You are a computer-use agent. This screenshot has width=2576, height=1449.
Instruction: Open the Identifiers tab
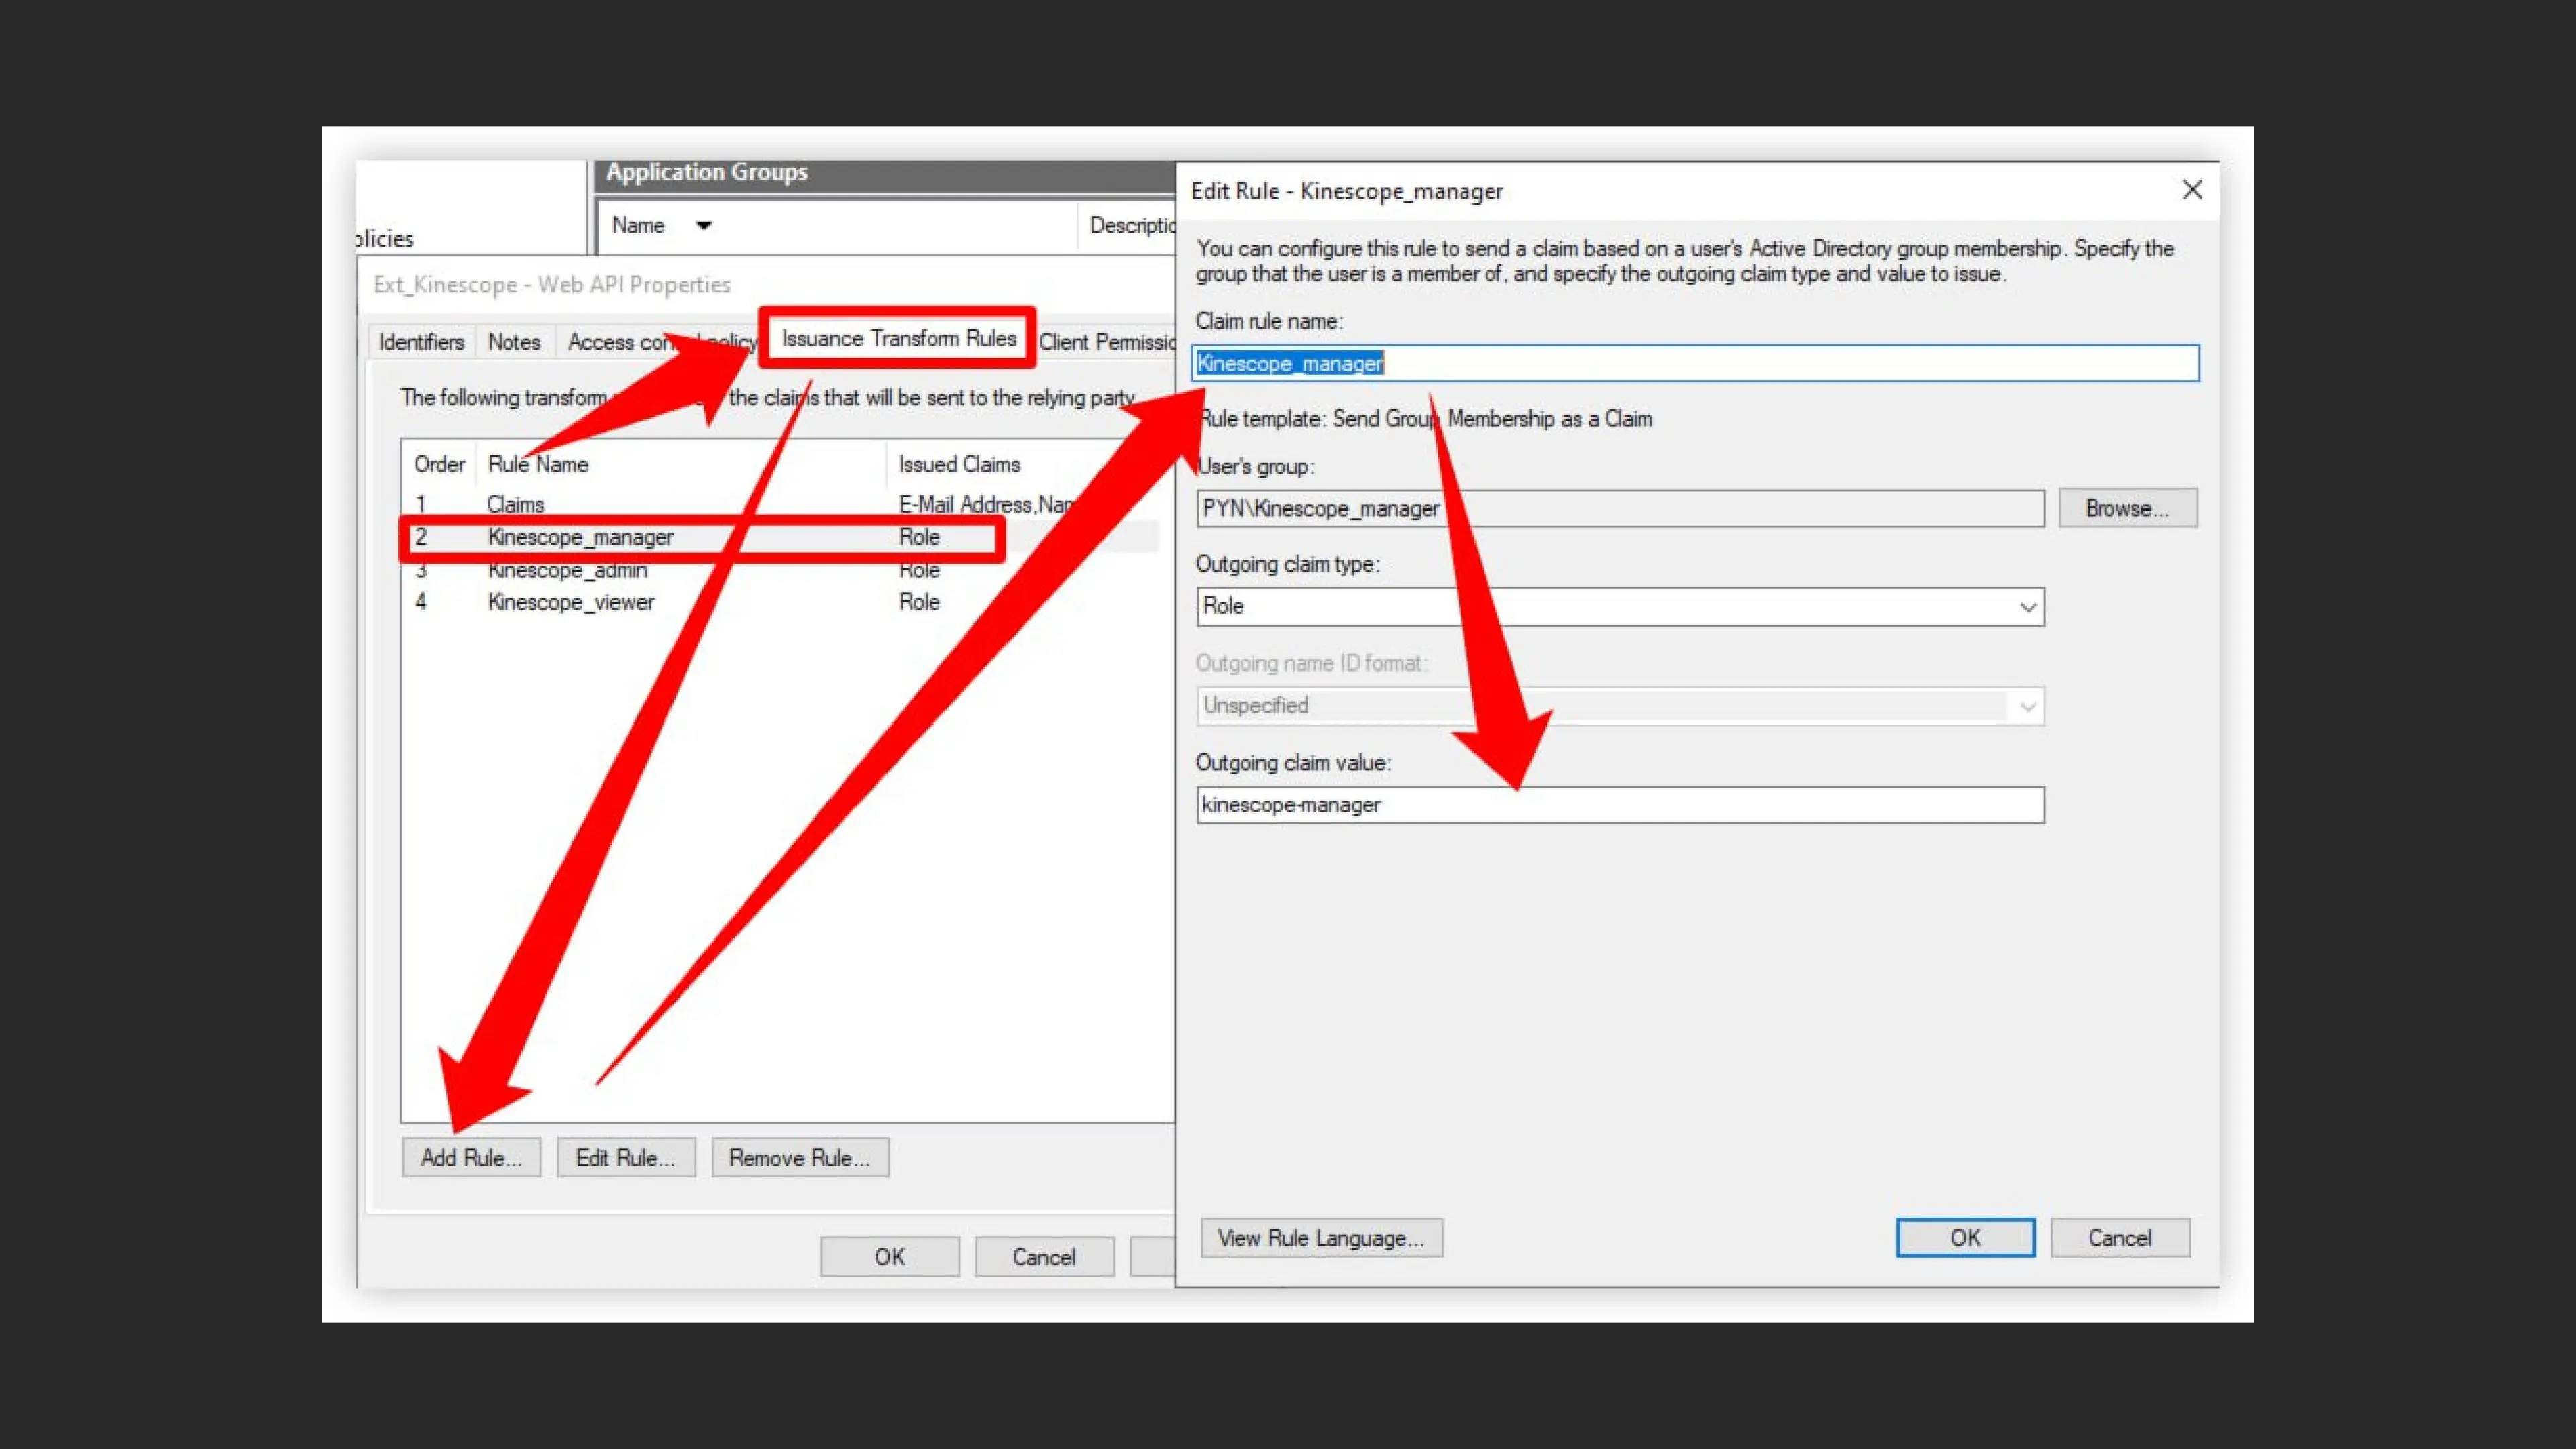pos(421,342)
